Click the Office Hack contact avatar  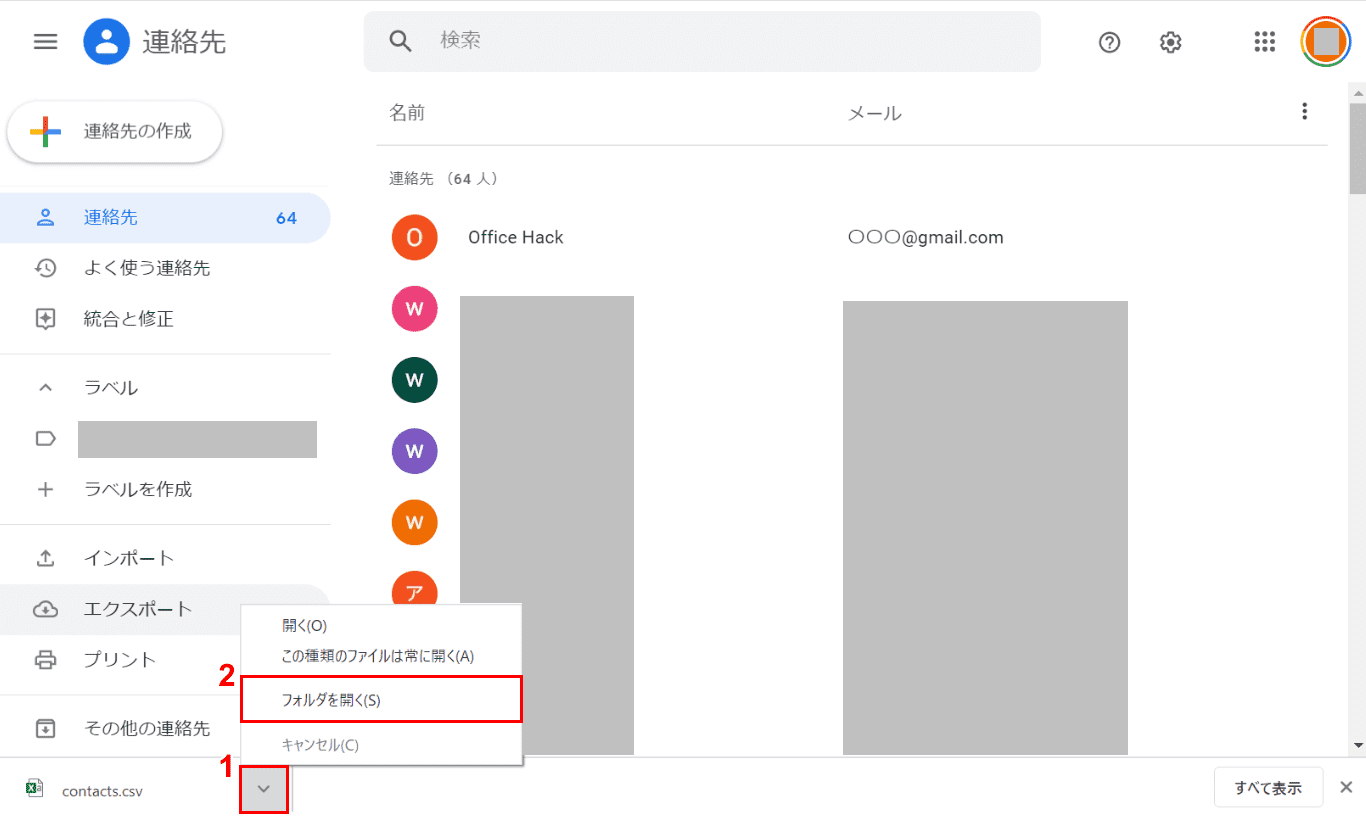point(415,237)
